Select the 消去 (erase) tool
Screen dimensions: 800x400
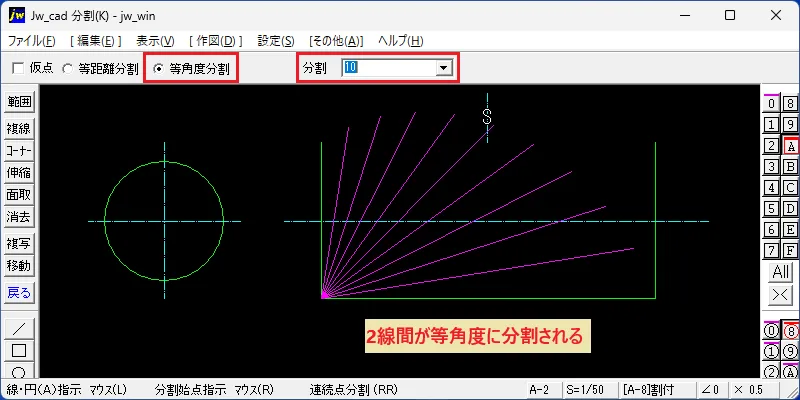pyautogui.click(x=19, y=217)
